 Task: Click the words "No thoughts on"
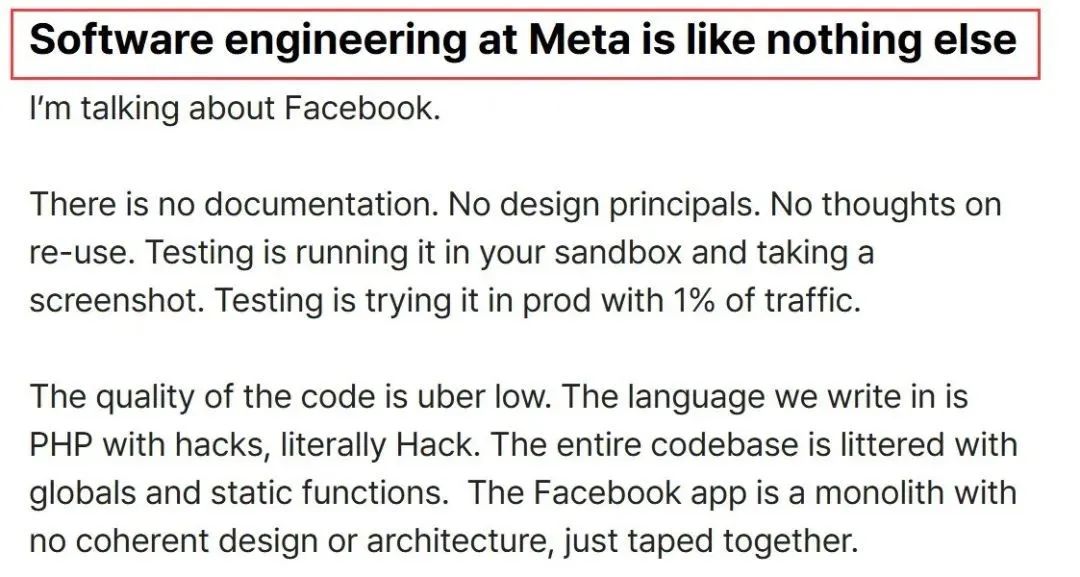coord(885,204)
